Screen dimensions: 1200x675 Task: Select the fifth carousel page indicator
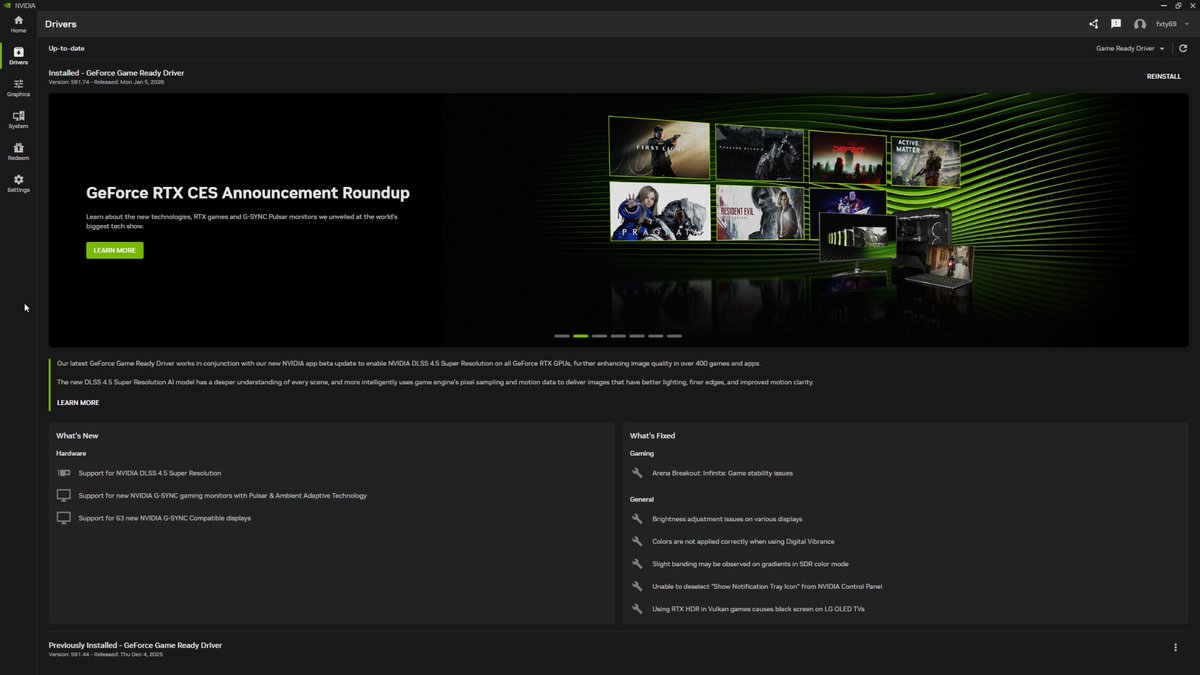[x=637, y=336]
